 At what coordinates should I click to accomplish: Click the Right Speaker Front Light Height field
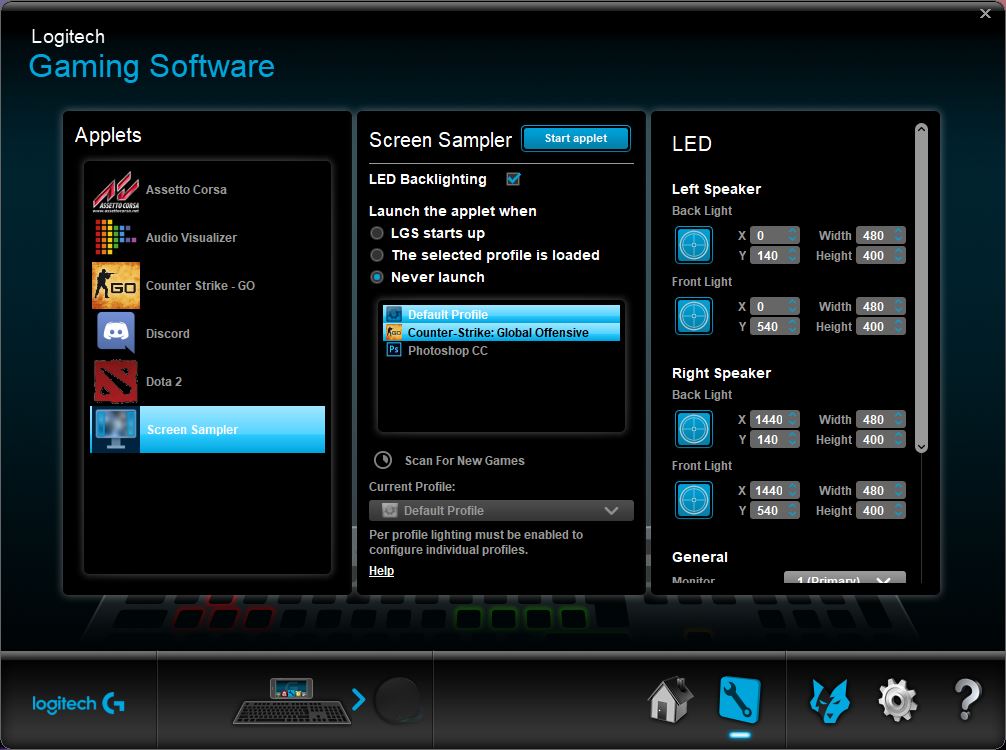(x=880, y=511)
